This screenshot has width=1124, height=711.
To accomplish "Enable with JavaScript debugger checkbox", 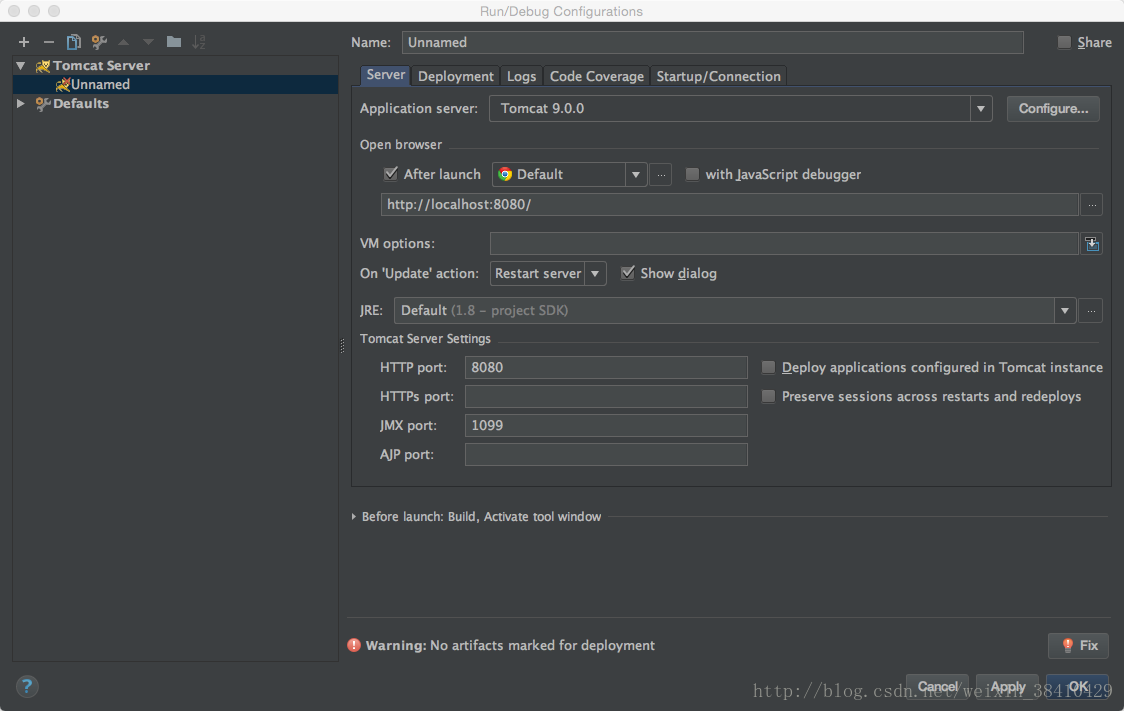I will [x=692, y=174].
